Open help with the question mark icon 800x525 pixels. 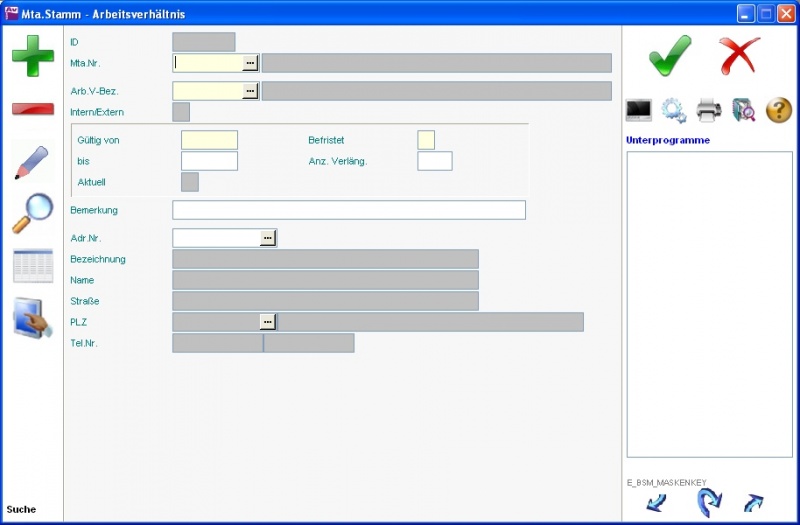[779, 110]
